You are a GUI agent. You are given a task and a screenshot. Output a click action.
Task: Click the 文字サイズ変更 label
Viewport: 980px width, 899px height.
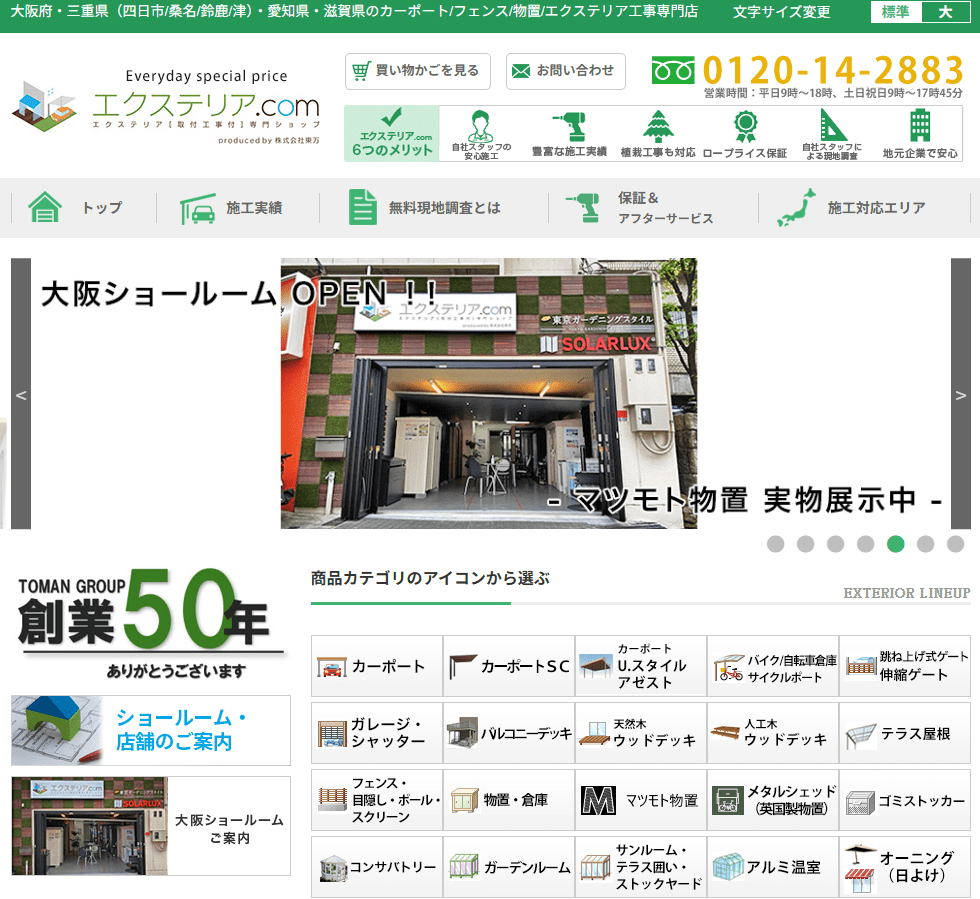[781, 12]
